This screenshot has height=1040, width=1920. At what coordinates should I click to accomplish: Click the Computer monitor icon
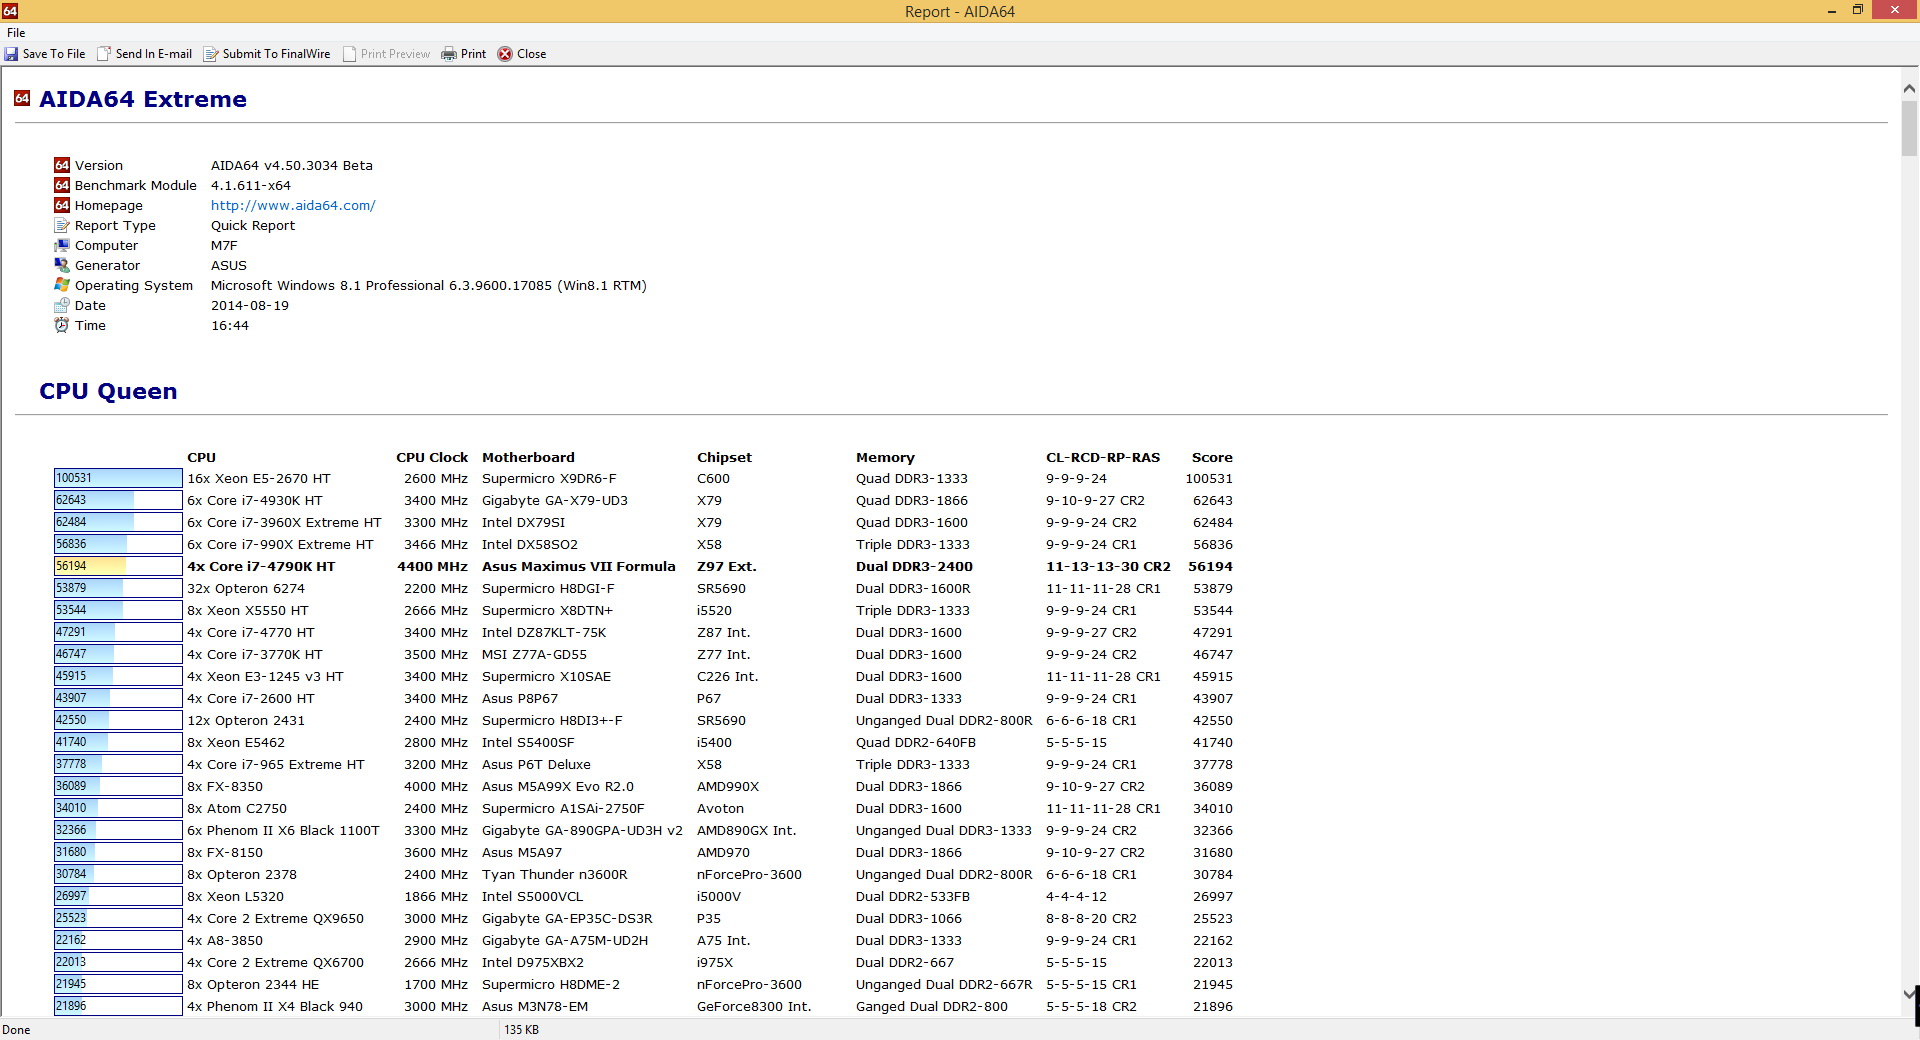[62, 245]
